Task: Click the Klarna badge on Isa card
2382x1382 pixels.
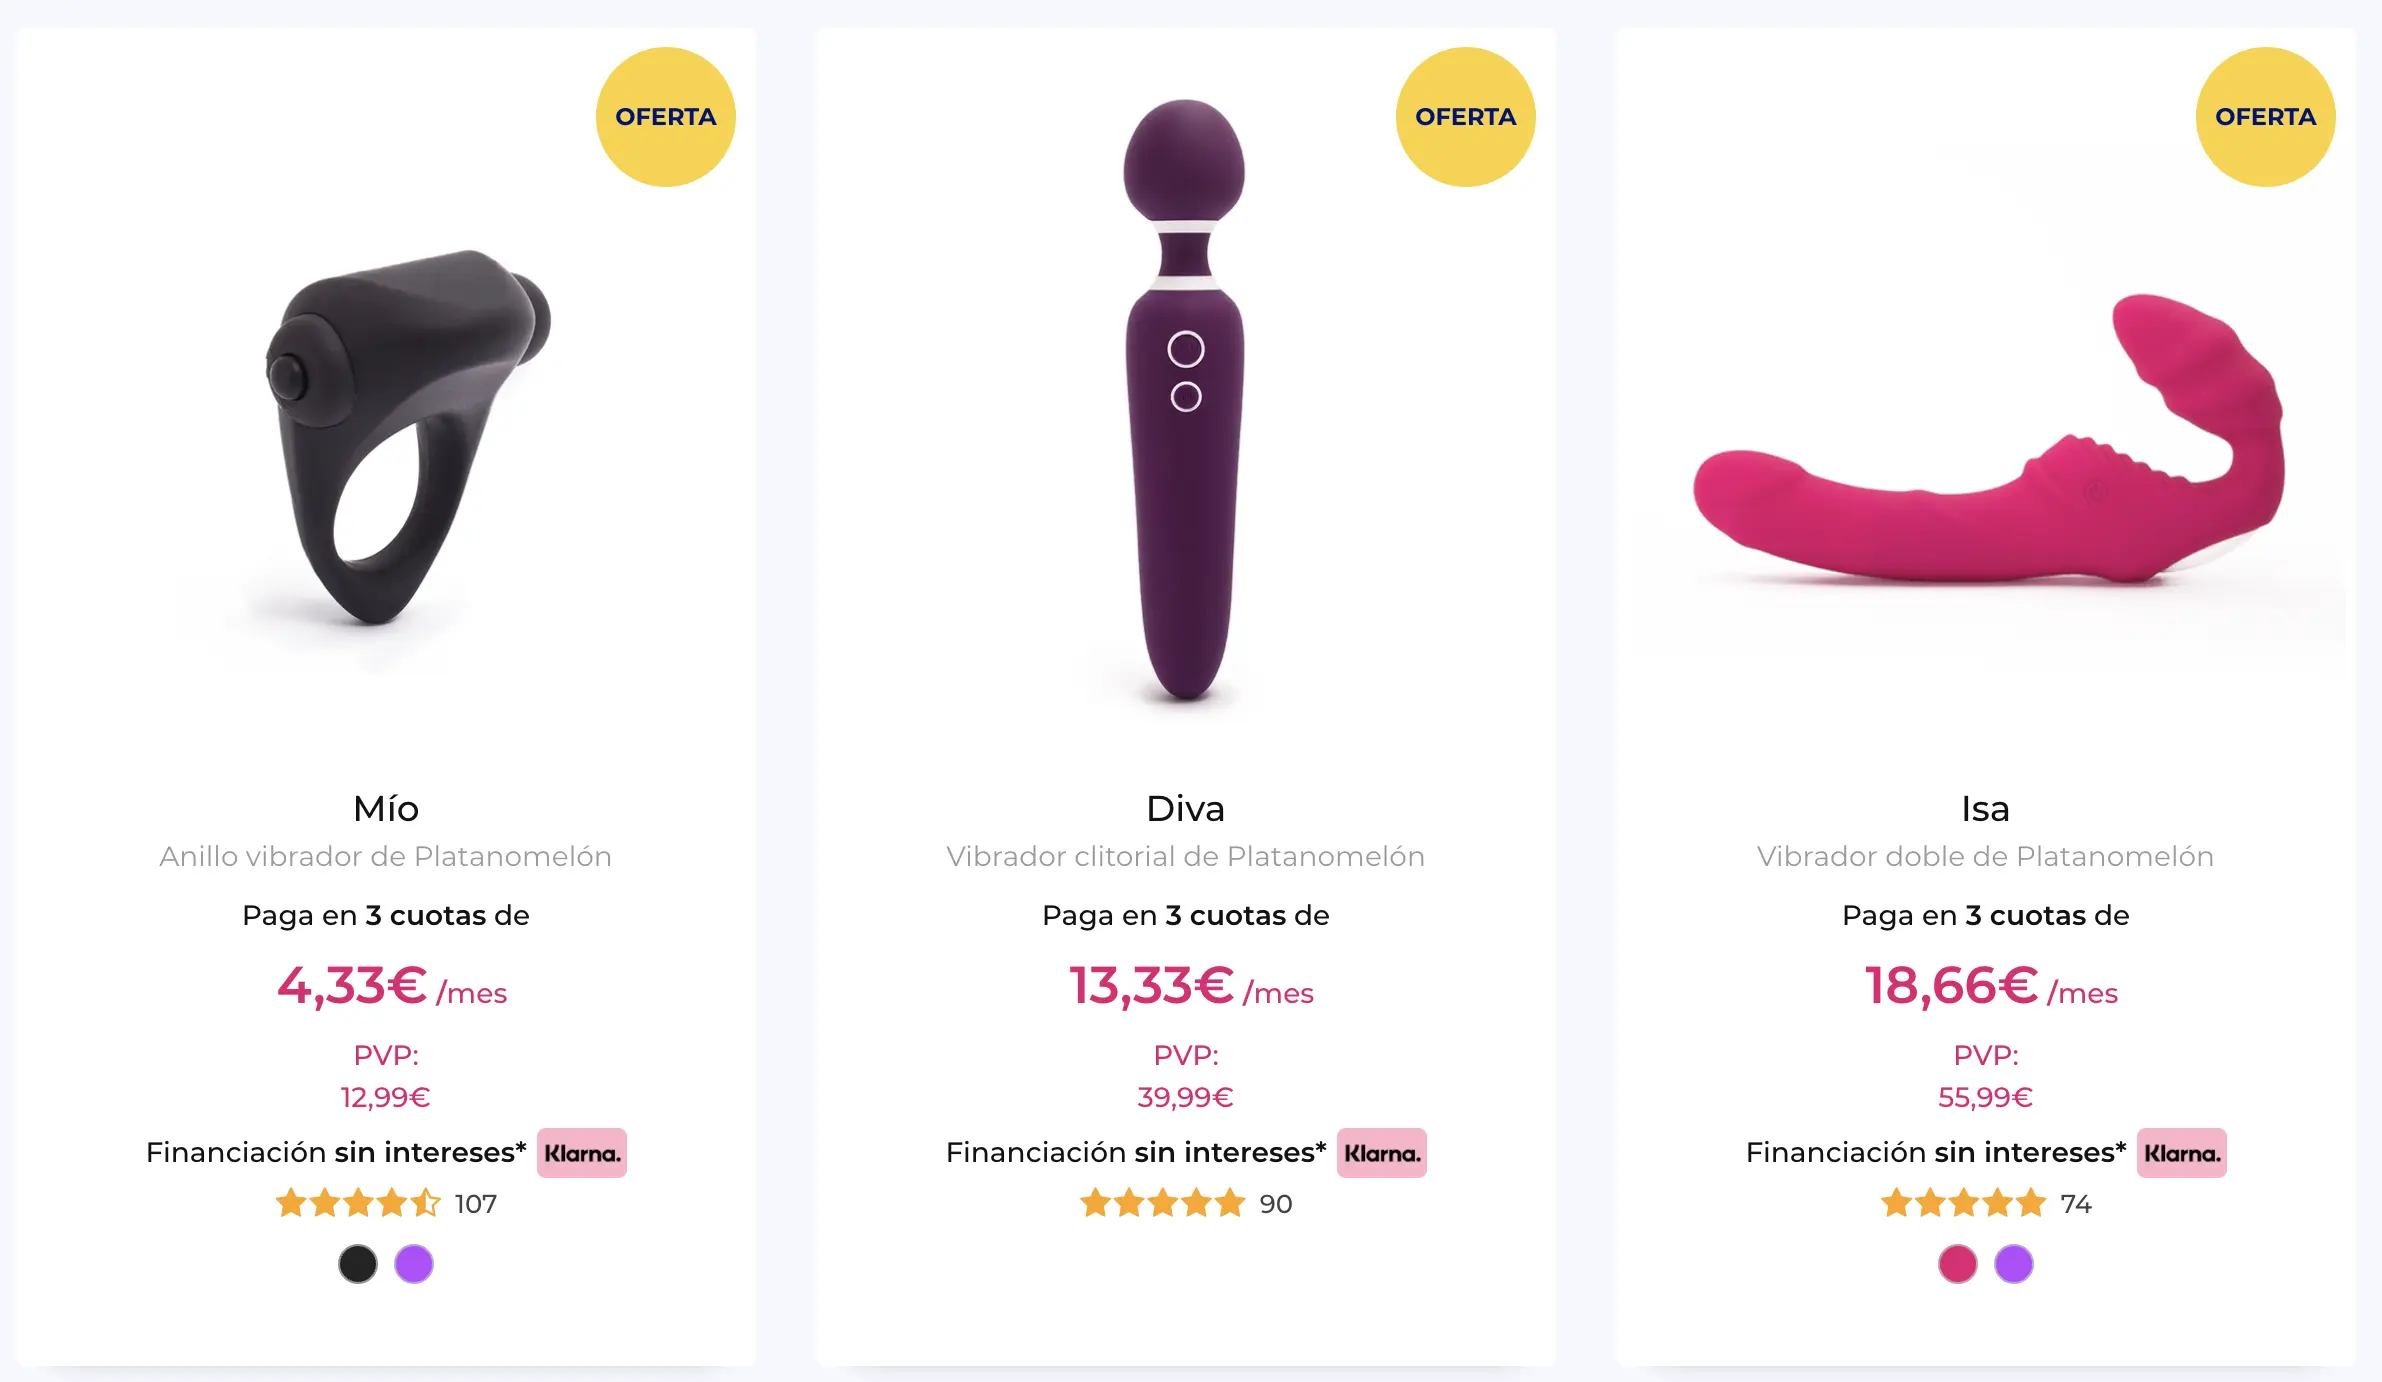Action: click(x=2181, y=1153)
